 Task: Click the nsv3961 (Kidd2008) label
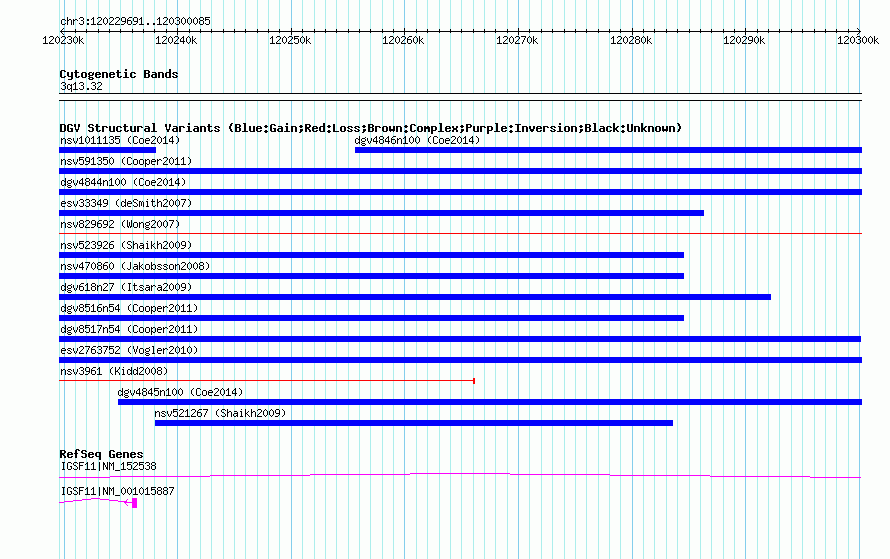tap(114, 371)
